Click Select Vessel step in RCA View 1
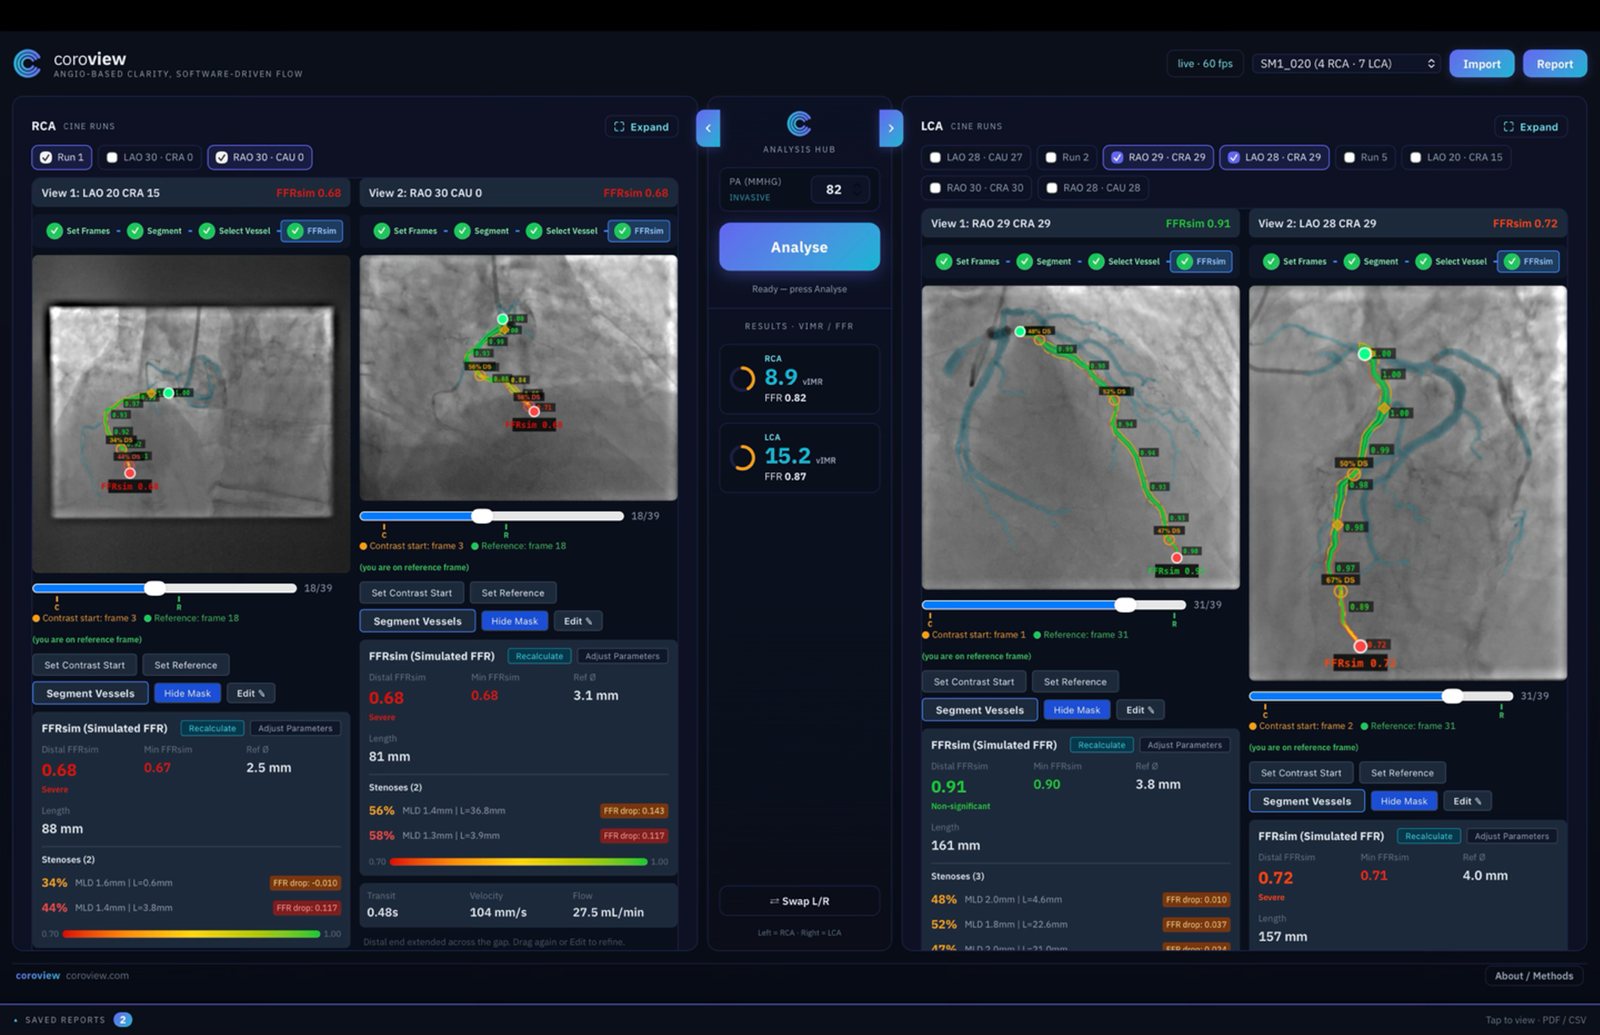Screen dimensions: 1600x1035 (x=235, y=231)
